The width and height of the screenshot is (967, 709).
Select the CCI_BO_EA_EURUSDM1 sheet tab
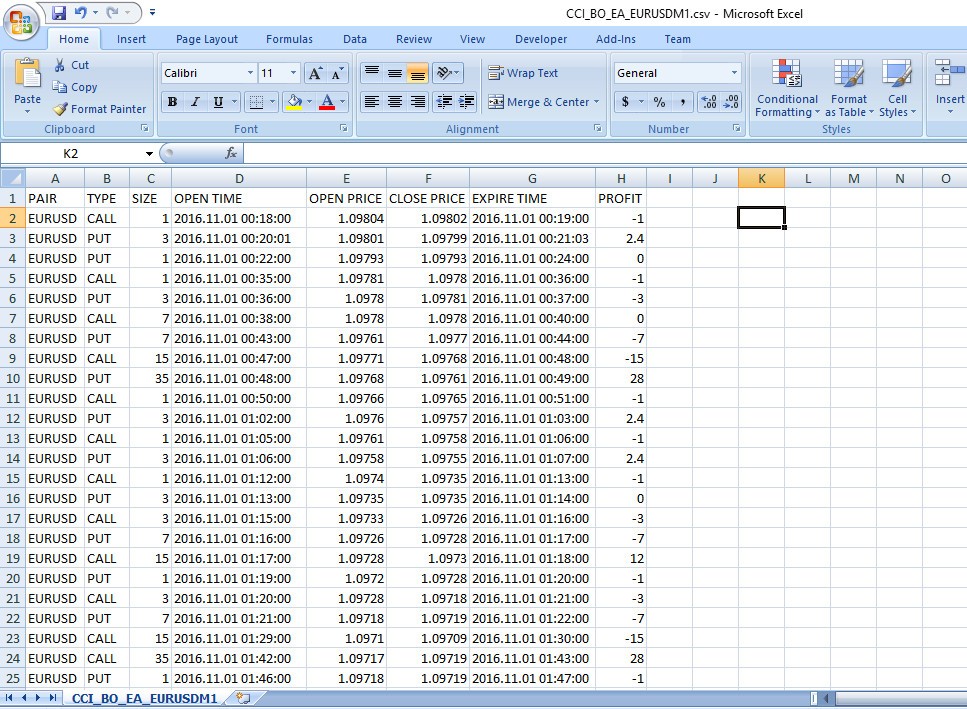pyautogui.click(x=144, y=699)
